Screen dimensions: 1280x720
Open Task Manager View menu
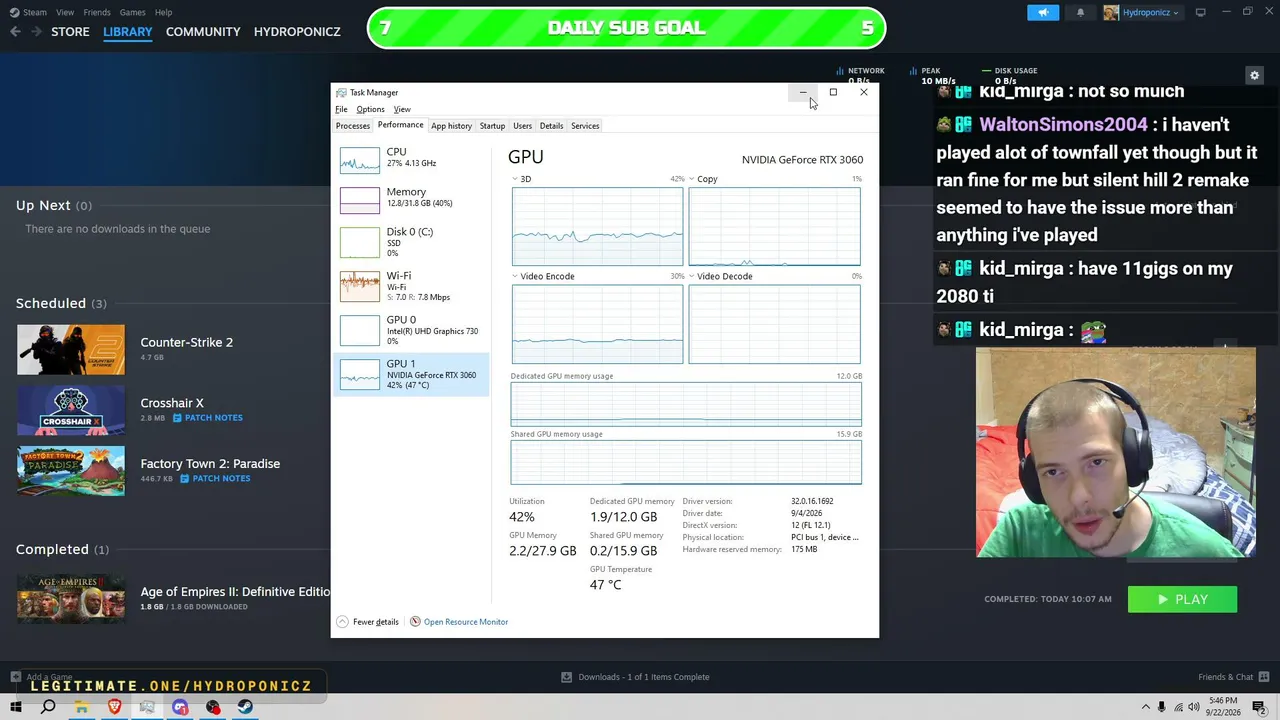(402, 109)
